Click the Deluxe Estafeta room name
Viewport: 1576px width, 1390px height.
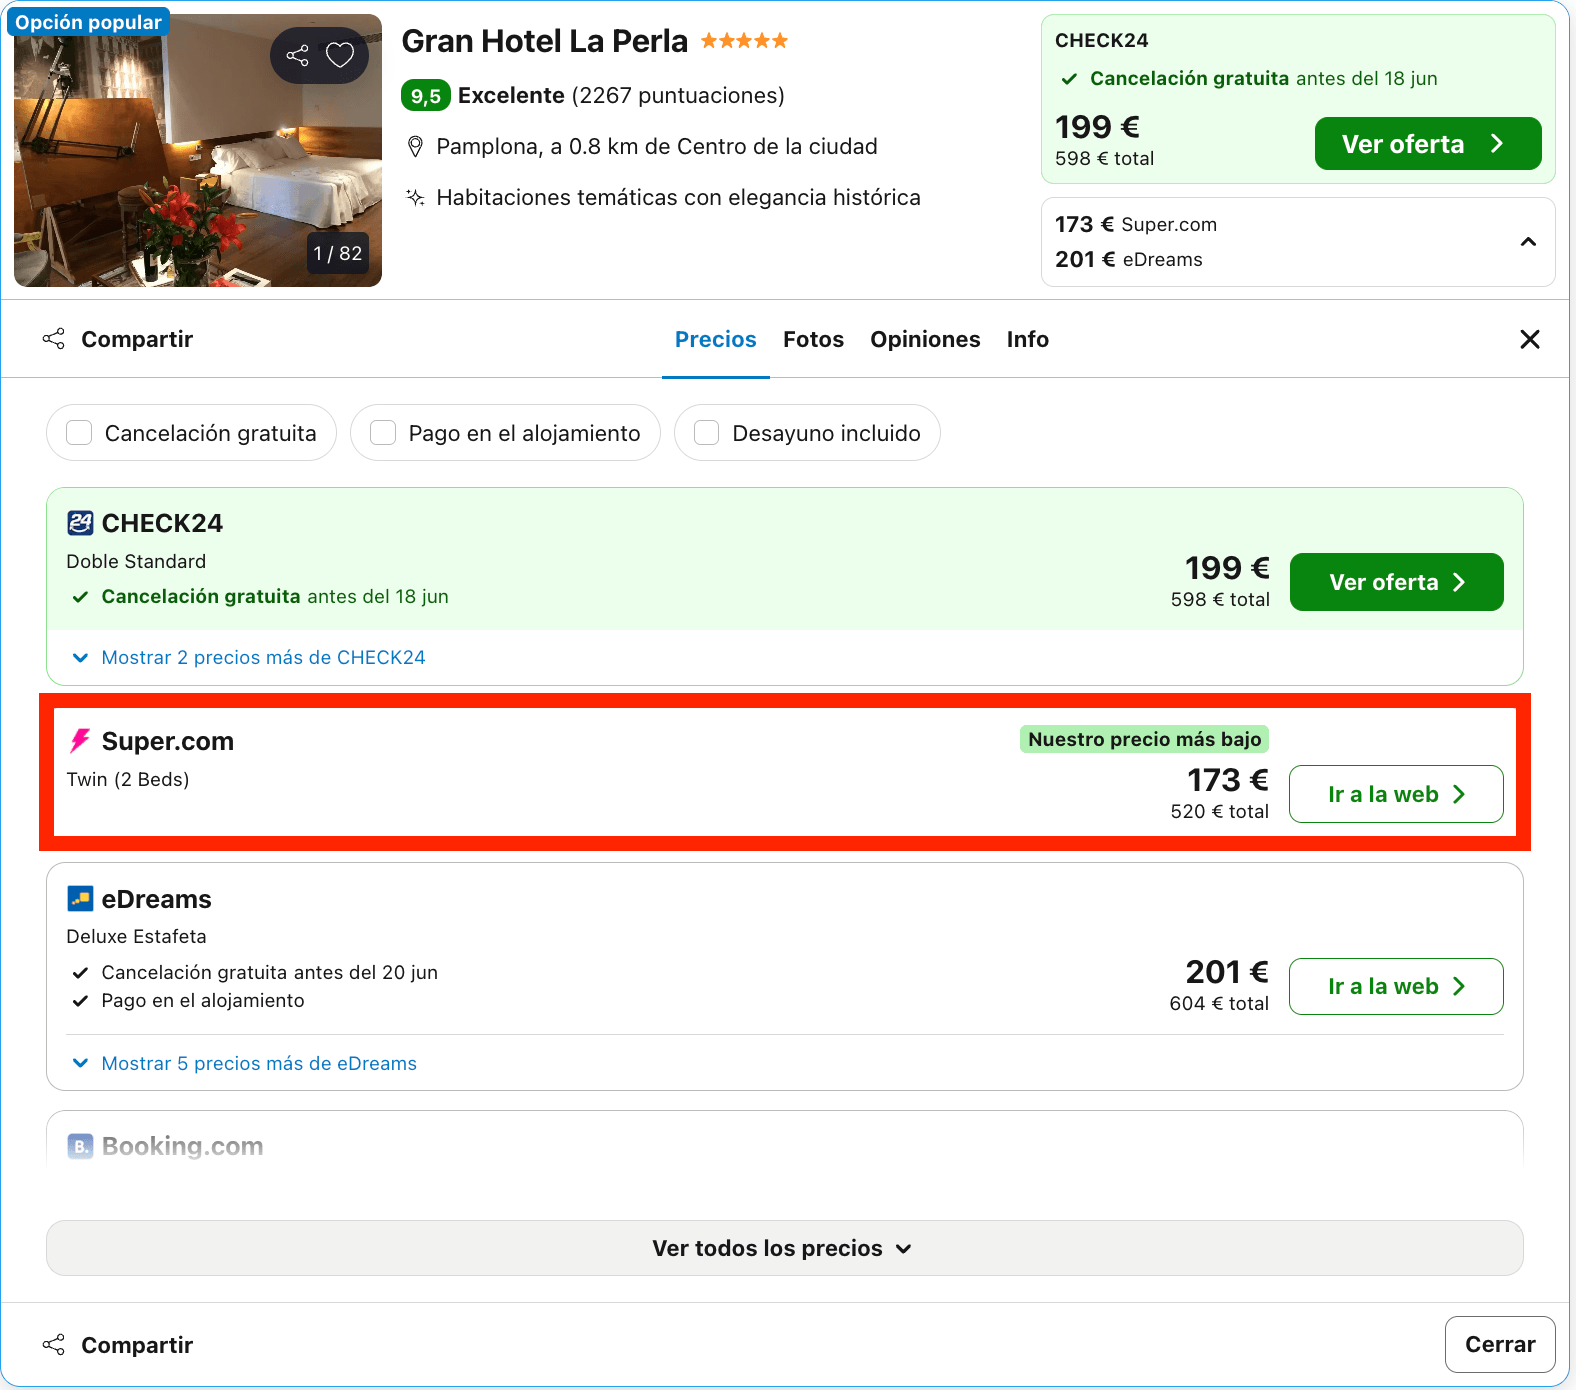tap(136, 936)
